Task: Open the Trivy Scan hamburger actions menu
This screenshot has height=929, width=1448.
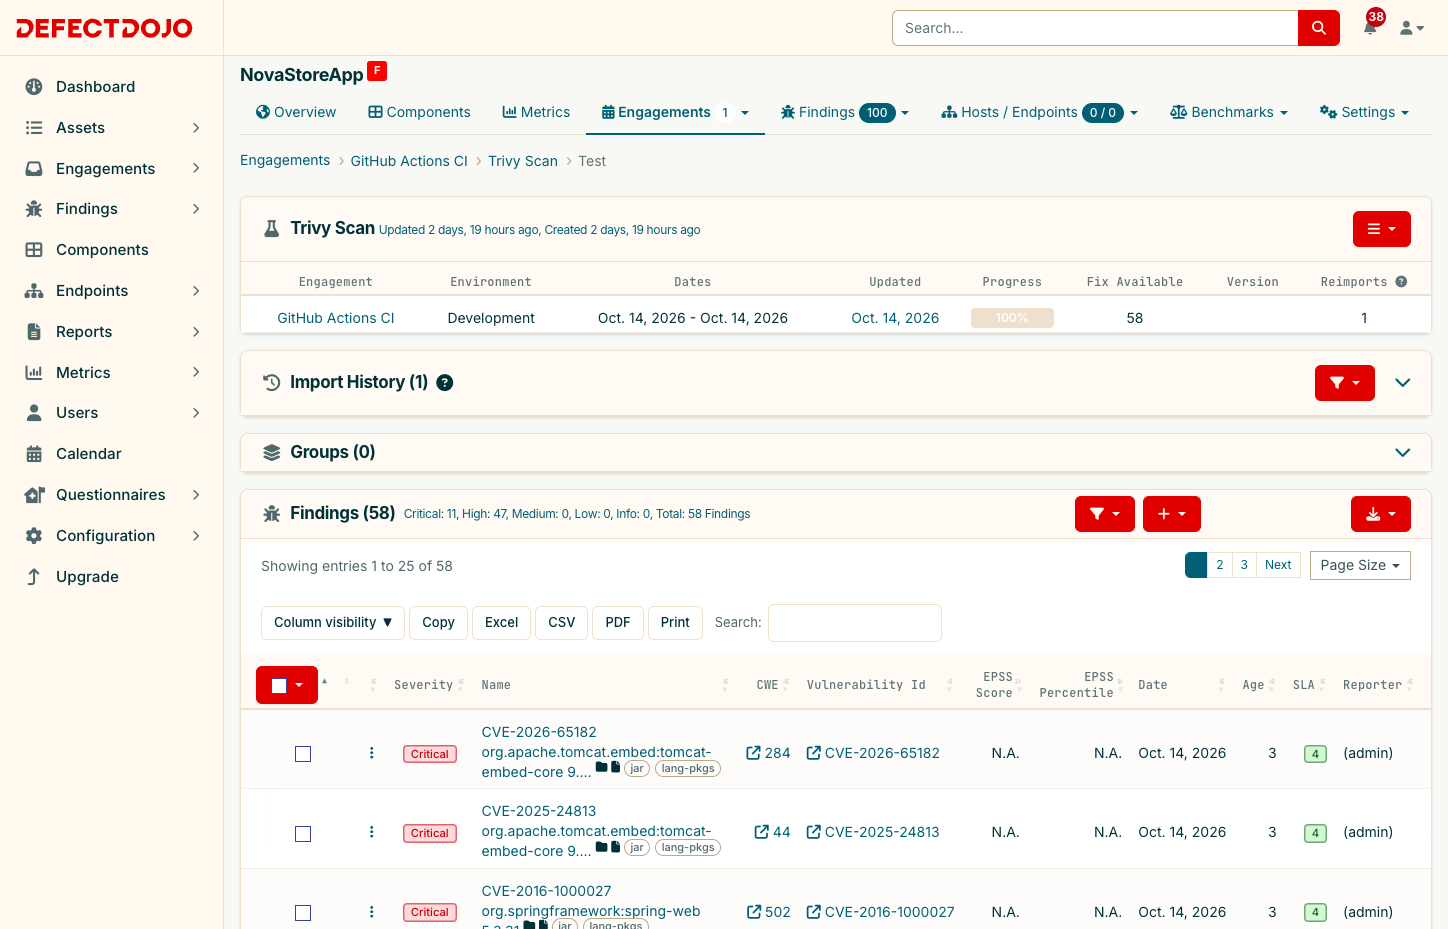Action: (x=1381, y=229)
